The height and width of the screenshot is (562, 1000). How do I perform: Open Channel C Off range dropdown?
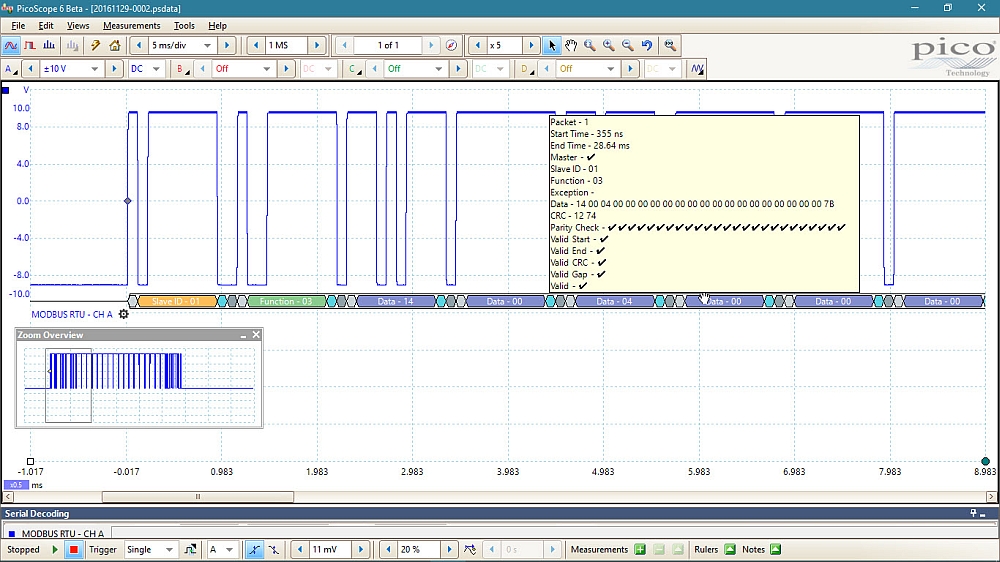[x=439, y=68]
